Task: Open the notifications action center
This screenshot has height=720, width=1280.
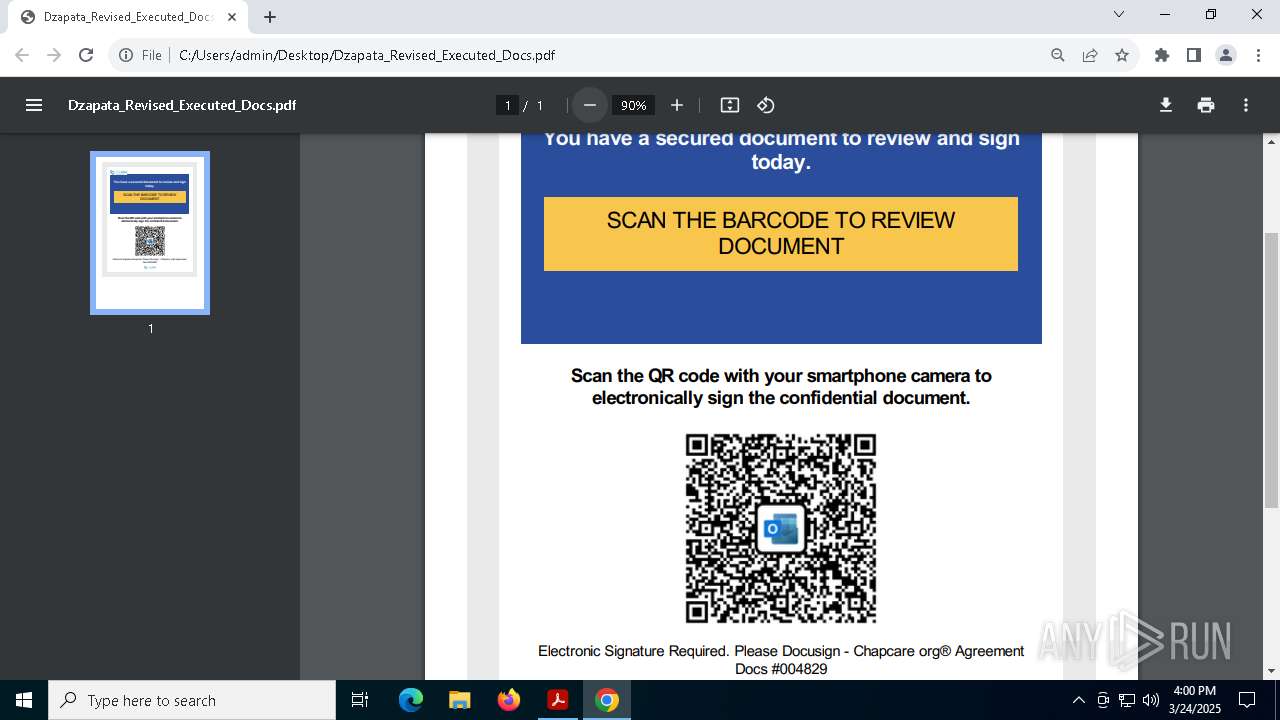Action: tap(1247, 700)
